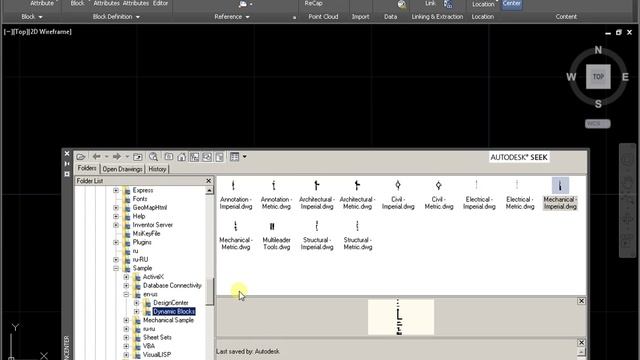
Task: Select Annotation - Imperial.dwg file
Action: (x=236, y=195)
